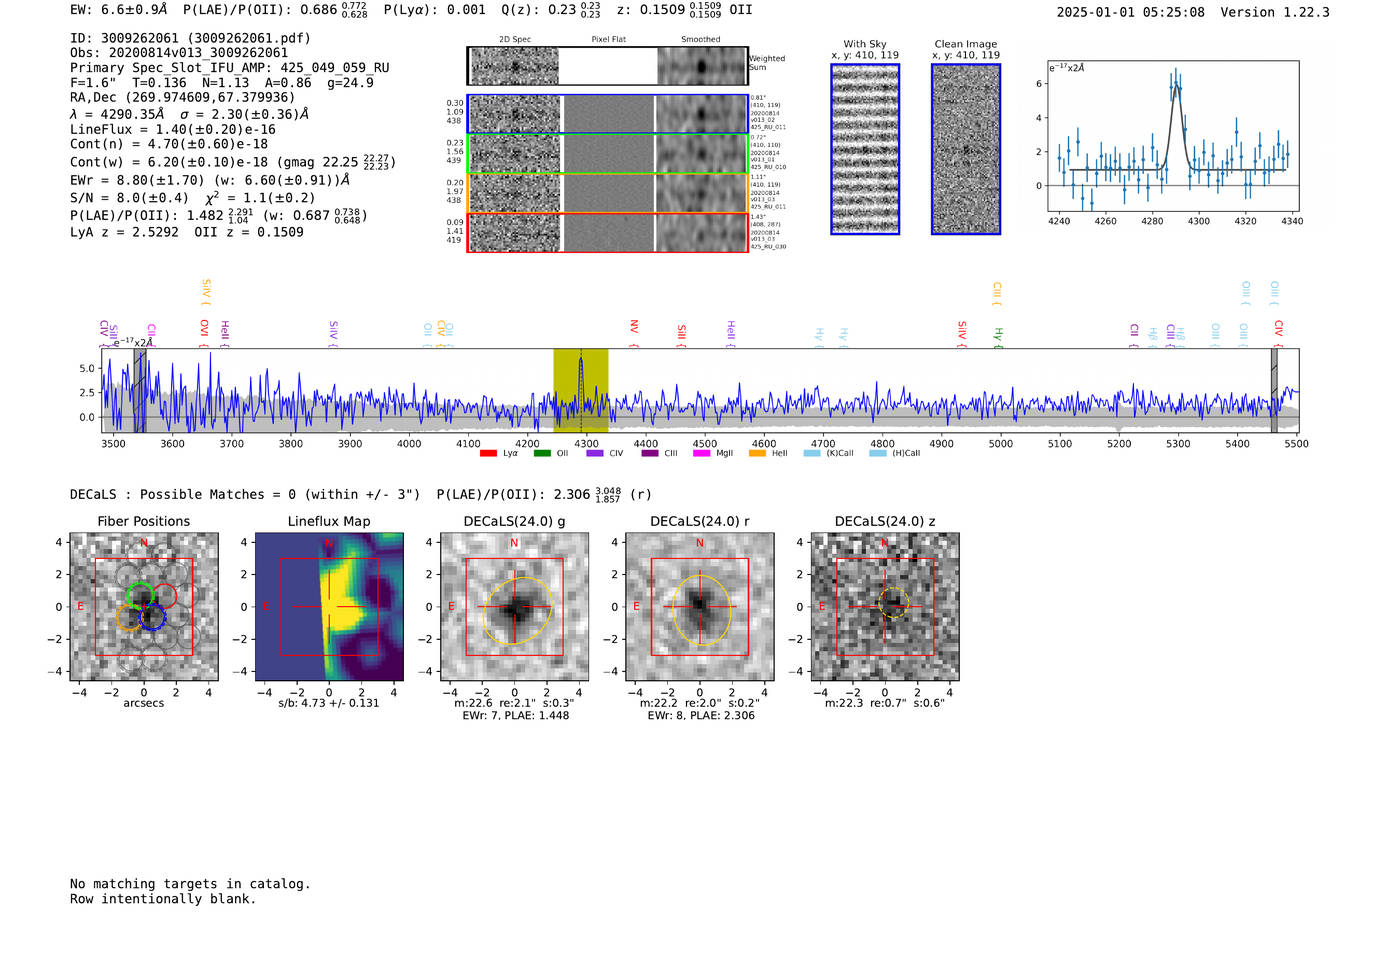
Task: Click the RA,Dec coordinates line
Action: pyautogui.click(x=183, y=98)
